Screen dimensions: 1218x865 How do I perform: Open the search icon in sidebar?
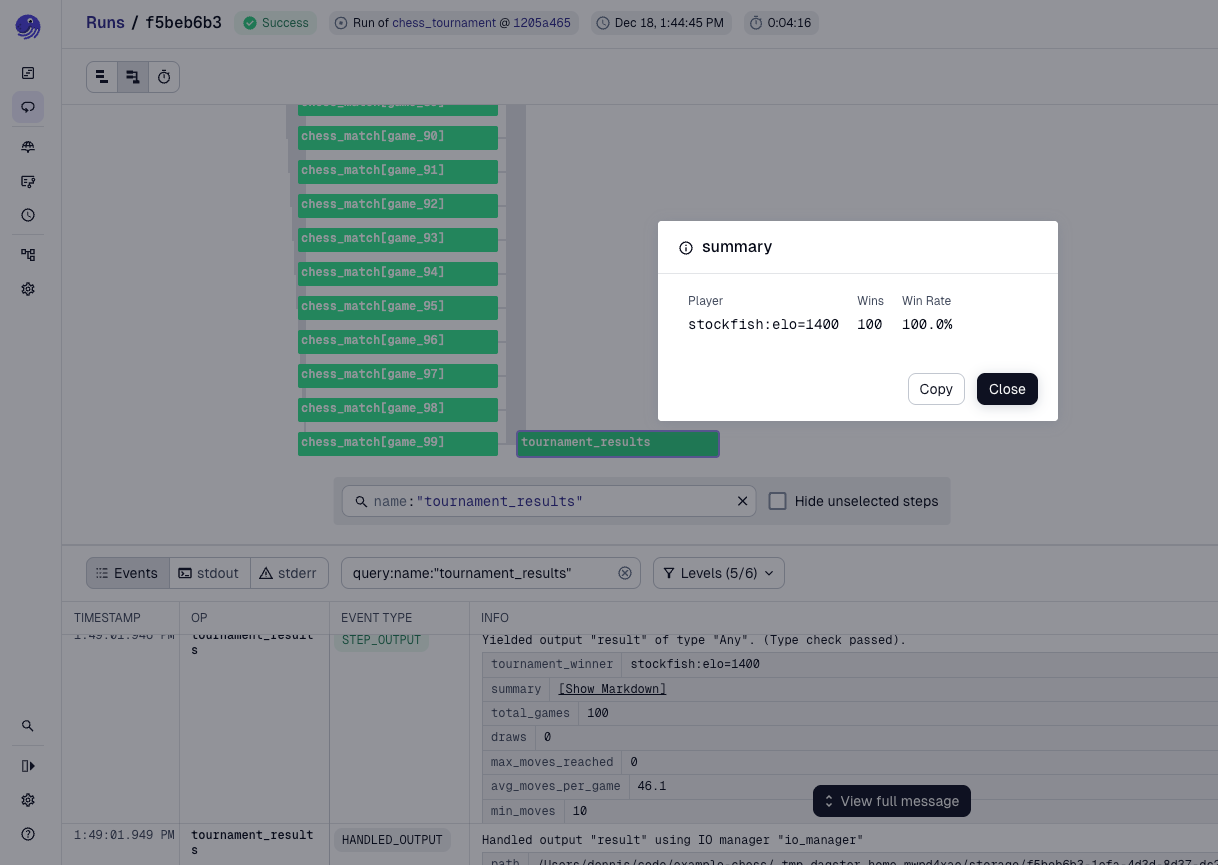(x=28, y=726)
